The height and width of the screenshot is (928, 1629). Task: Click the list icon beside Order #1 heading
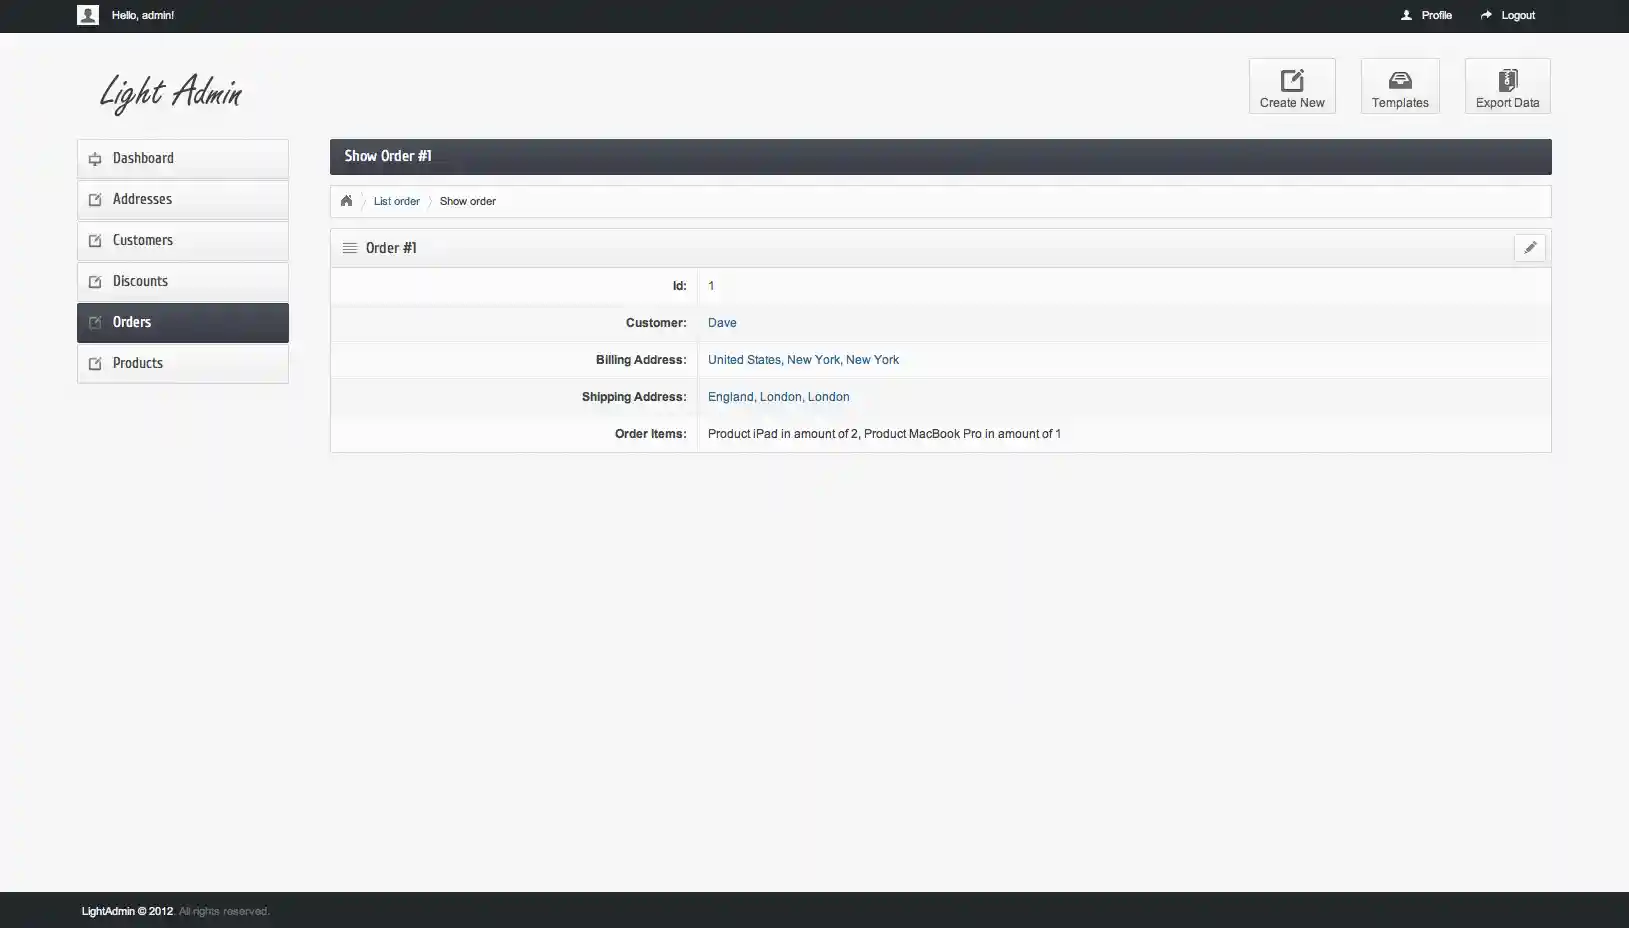350,248
